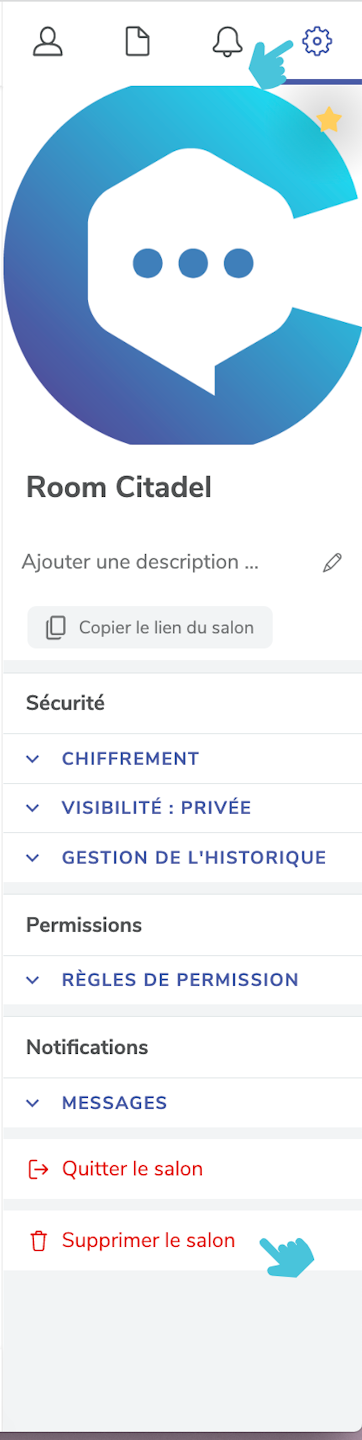The width and height of the screenshot is (362, 1440).
Task: Edit description with the pencil icon
Action: [333, 563]
